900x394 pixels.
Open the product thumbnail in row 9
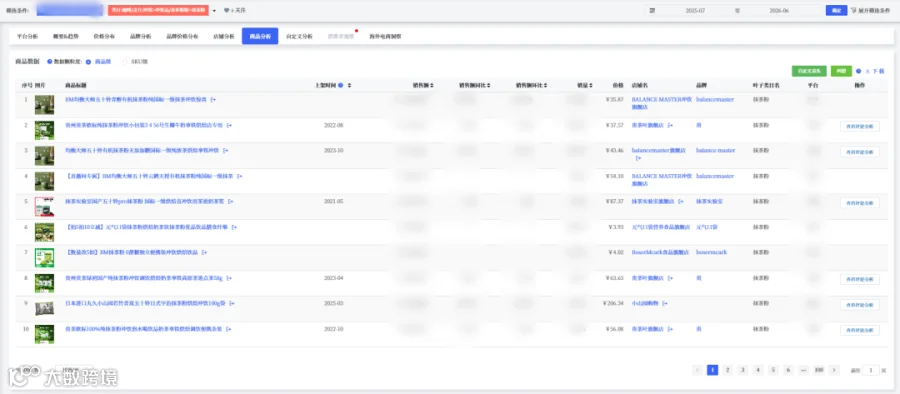(44, 308)
